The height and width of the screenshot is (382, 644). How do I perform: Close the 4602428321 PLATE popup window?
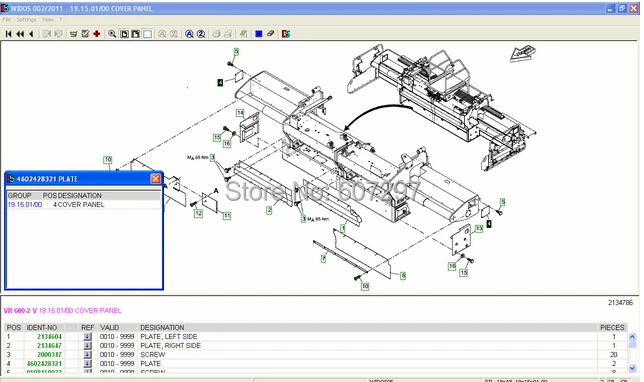point(155,179)
